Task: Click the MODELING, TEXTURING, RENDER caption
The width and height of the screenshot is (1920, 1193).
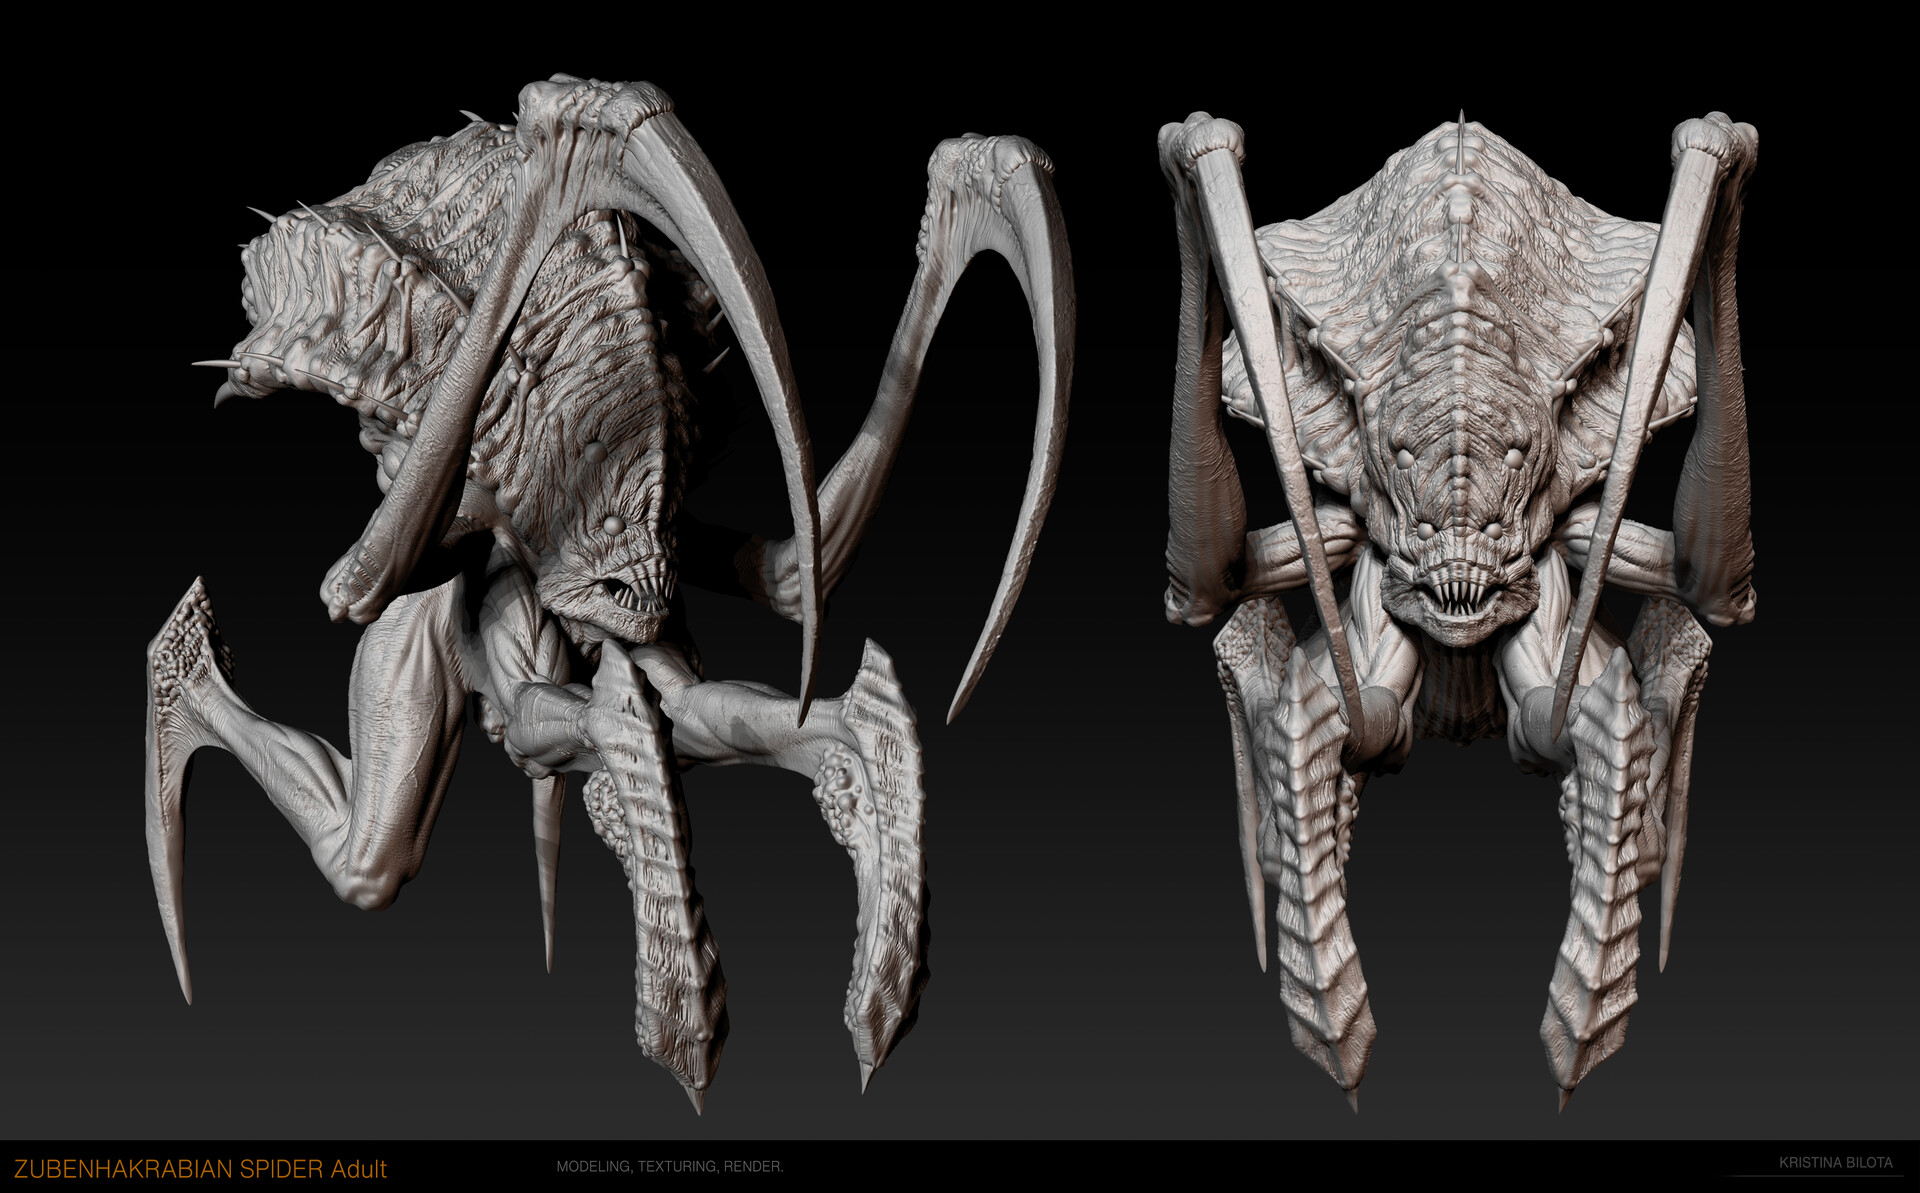Action: click(669, 1166)
